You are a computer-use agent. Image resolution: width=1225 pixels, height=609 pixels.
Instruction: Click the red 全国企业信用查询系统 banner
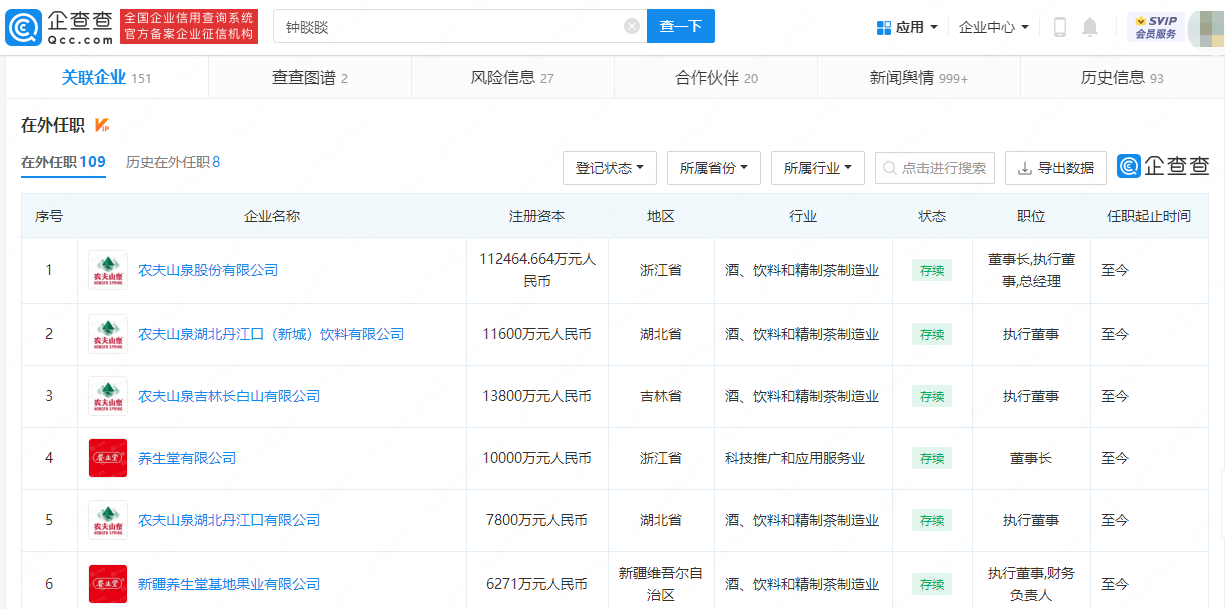coord(189,27)
